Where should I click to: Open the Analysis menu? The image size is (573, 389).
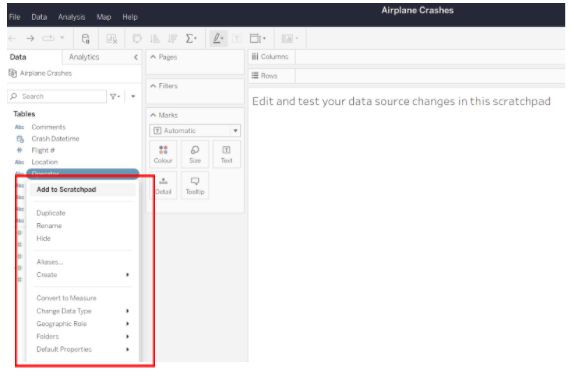(72, 17)
